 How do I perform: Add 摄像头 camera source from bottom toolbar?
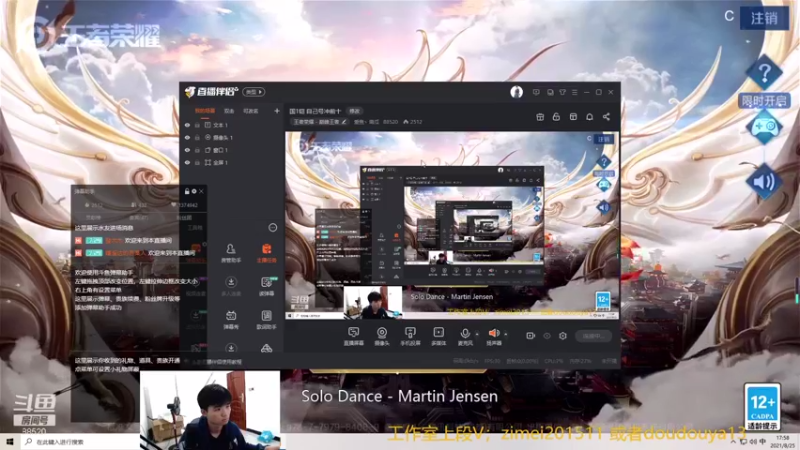(x=382, y=337)
